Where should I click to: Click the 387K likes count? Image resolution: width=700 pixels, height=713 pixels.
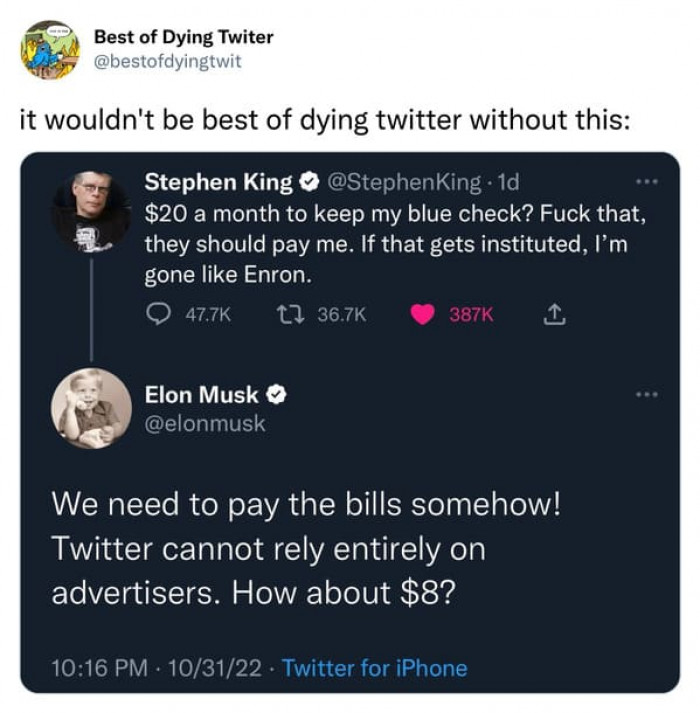pos(471,314)
